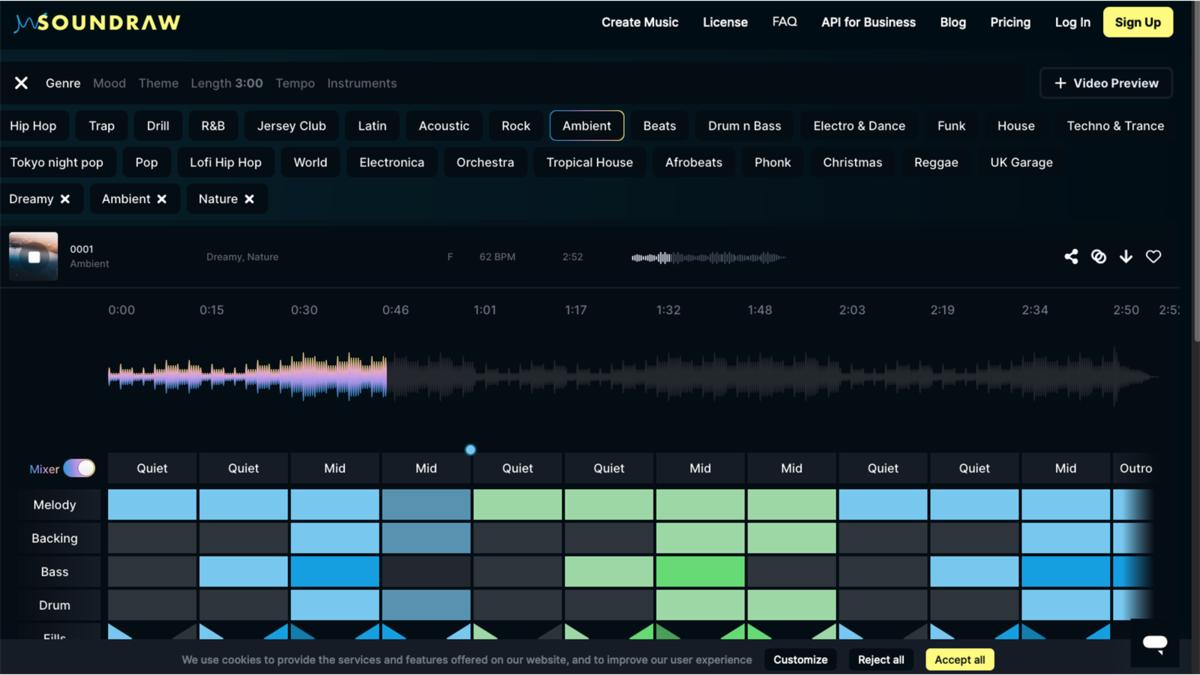Remove the Nature tag filter
1200x675 pixels.
tap(249, 199)
